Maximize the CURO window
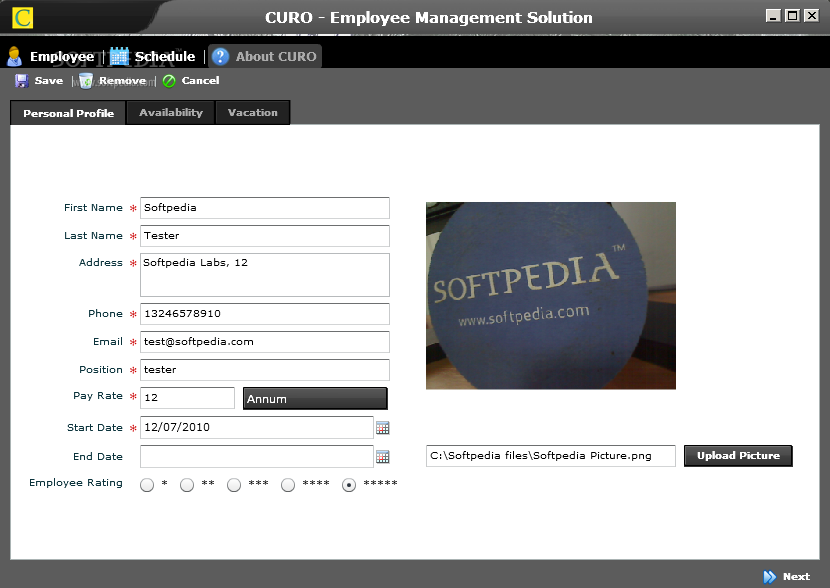Viewport: 830px width, 588px height. pyautogui.click(x=792, y=16)
